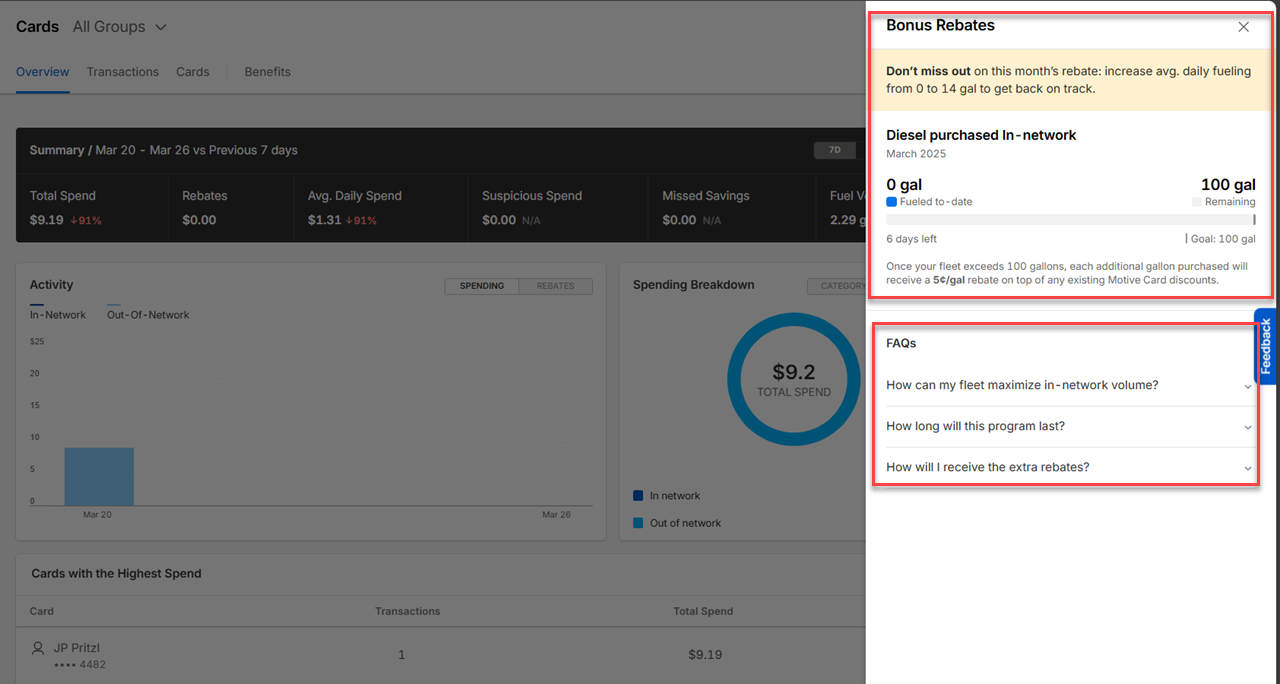Viewport: 1280px width, 684px height.
Task: Toggle Activity chart to Rebates
Action: tap(555, 286)
